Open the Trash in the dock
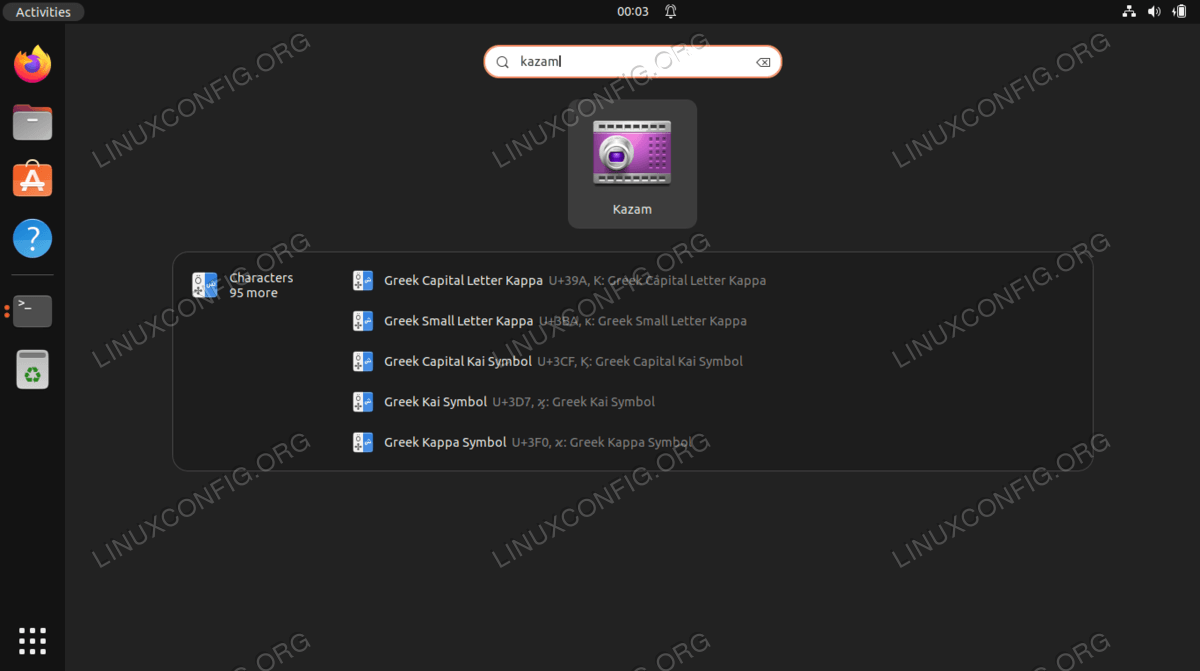This screenshot has width=1200, height=671. pyautogui.click(x=33, y=369)
